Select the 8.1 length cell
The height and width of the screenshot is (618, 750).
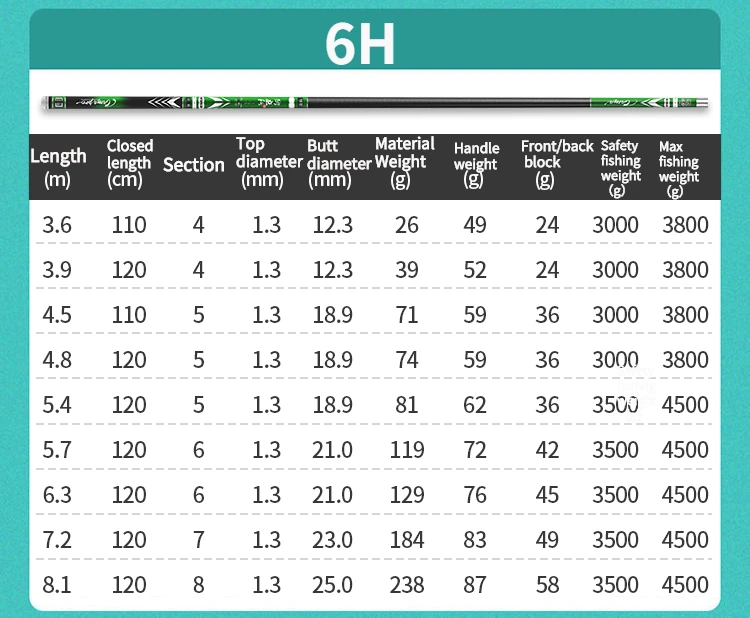pos(57,585)
